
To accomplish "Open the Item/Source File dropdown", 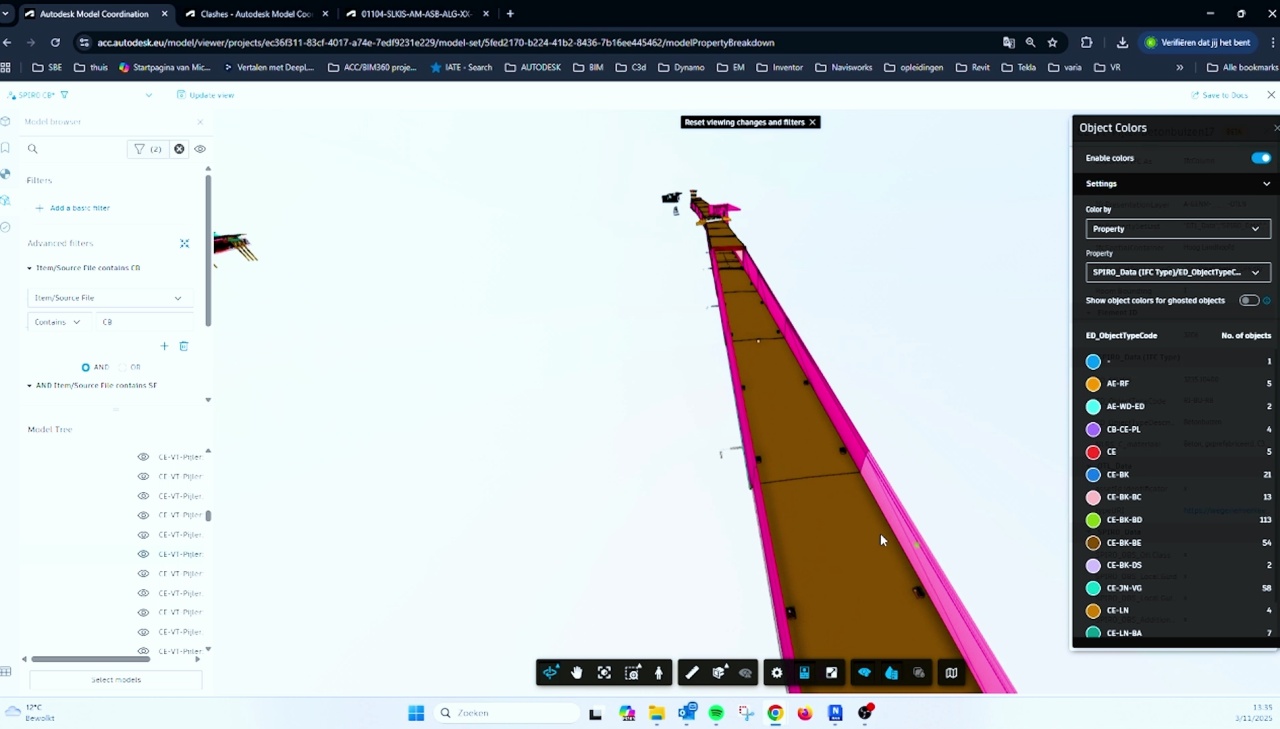I will 108,298.
